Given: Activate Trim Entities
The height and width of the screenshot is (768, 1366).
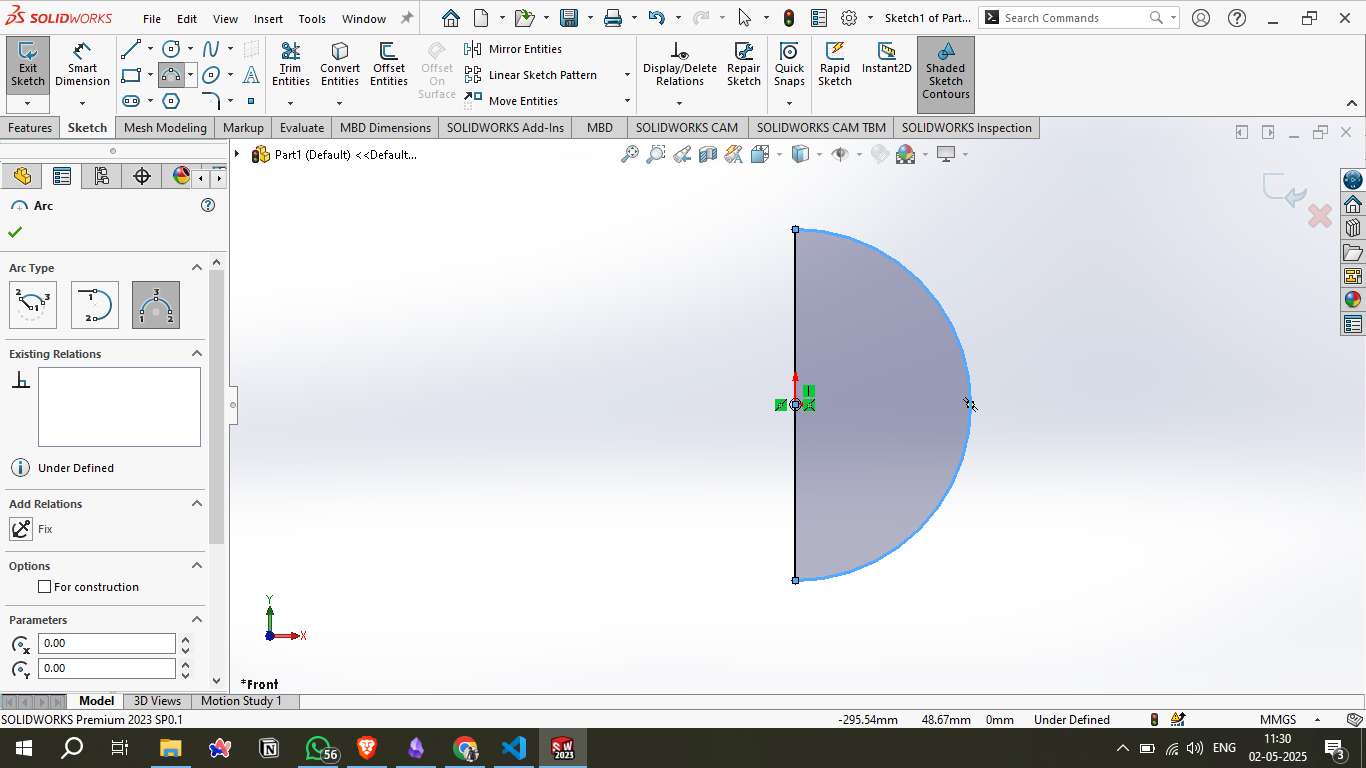Looking at the screenshot, I should (x=291, y=65).
